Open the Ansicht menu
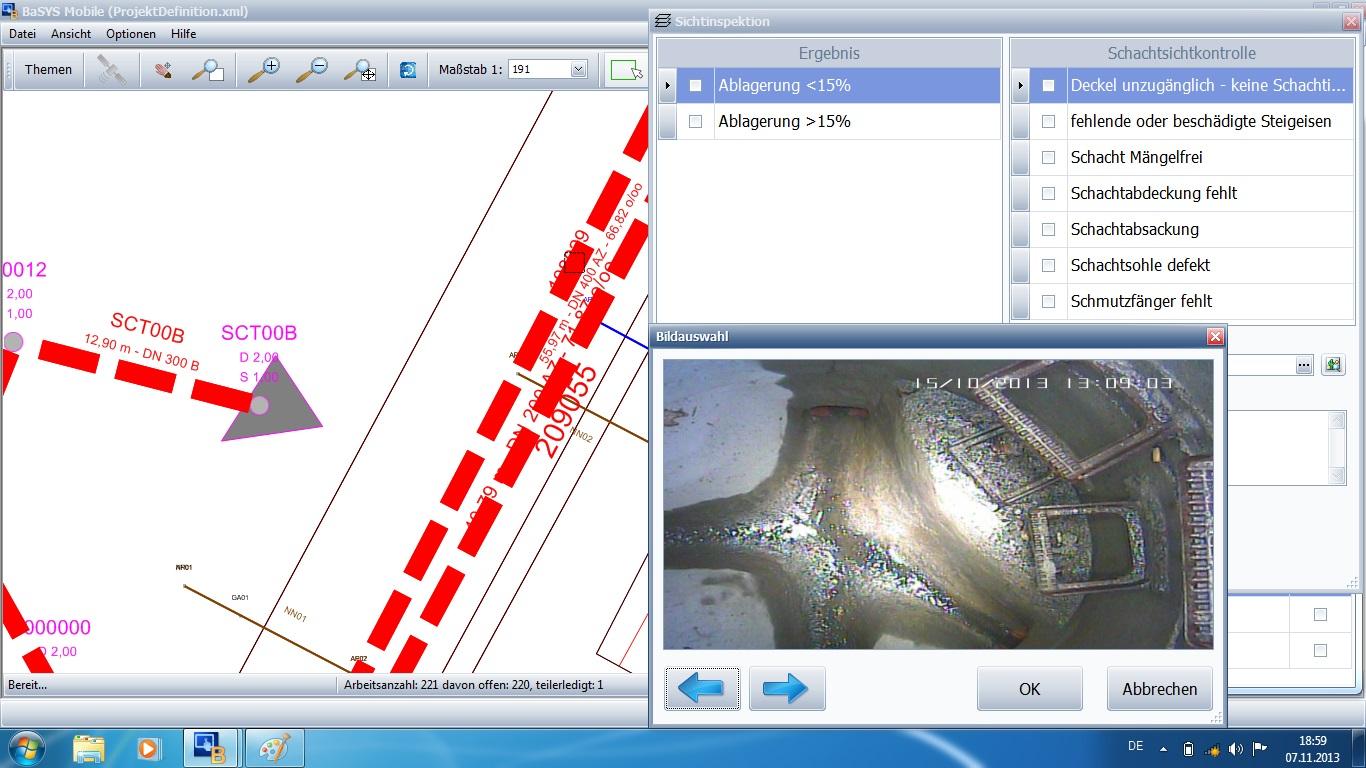The height and width of the screenshot is (768, 1366). tap(71, 34)
